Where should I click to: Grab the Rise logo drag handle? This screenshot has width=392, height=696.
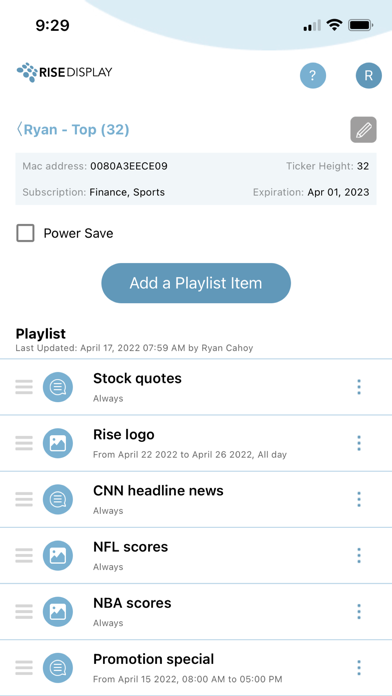coord(24,443)
